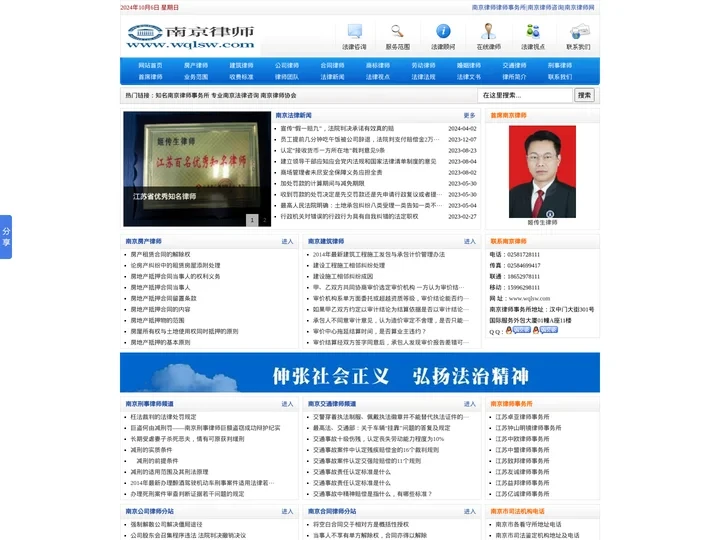The width and height of the screenshot is (720, 540).
Task: Open 房产律师 in the navigation bar
Action: point(196,66)
